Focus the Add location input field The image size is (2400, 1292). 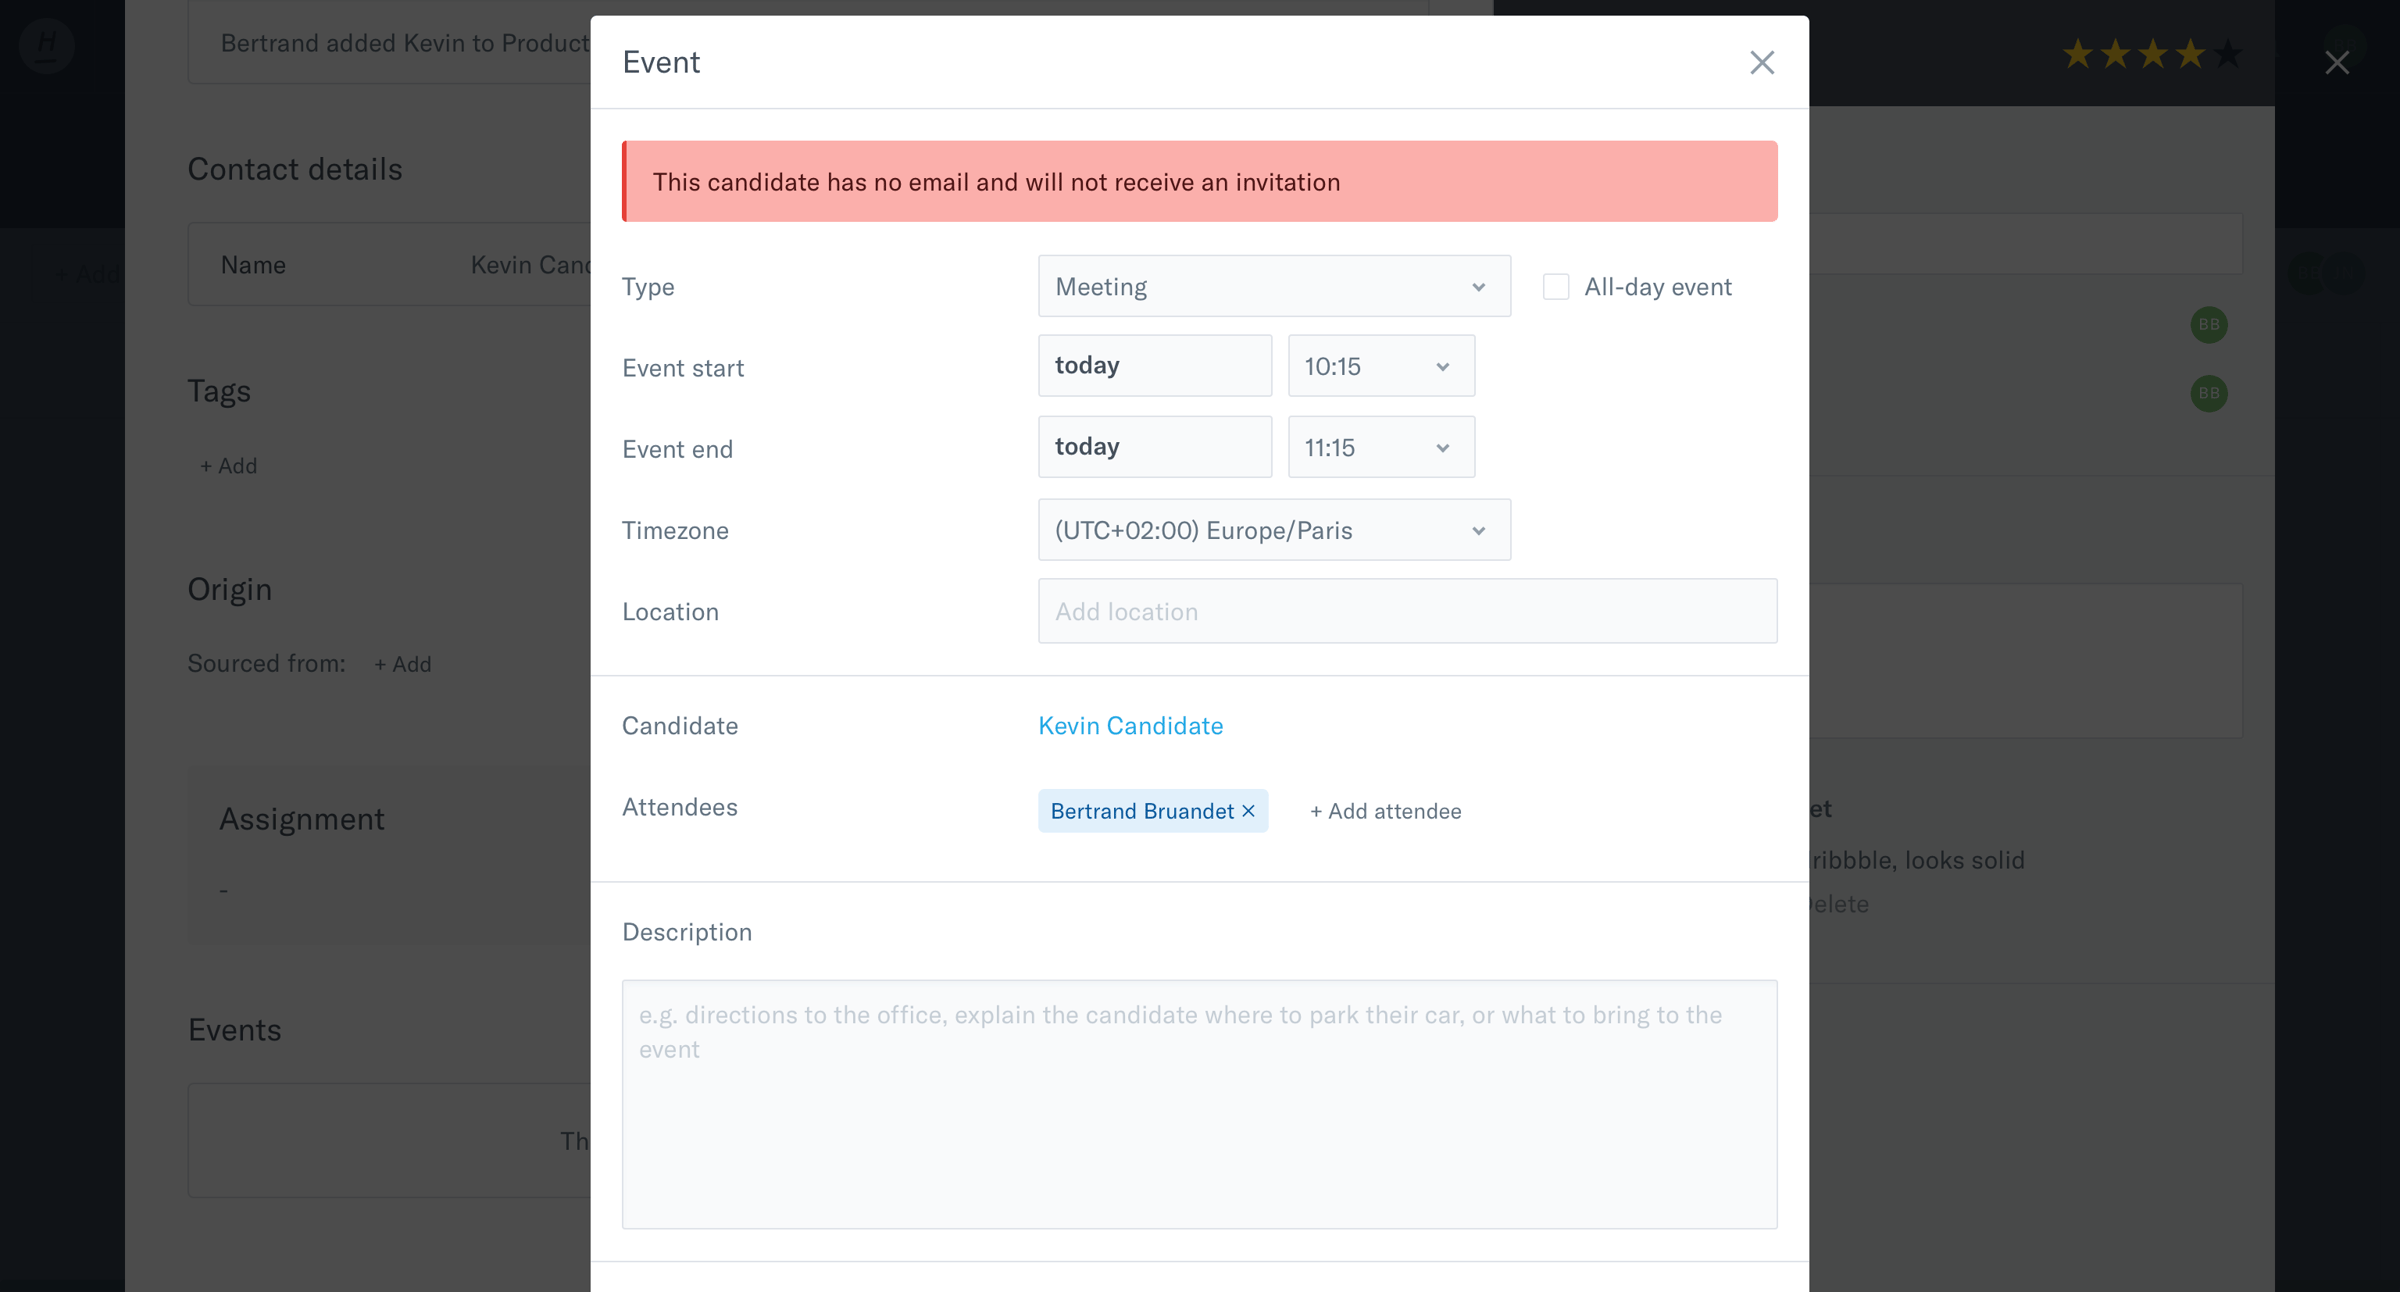point(1407,611)
